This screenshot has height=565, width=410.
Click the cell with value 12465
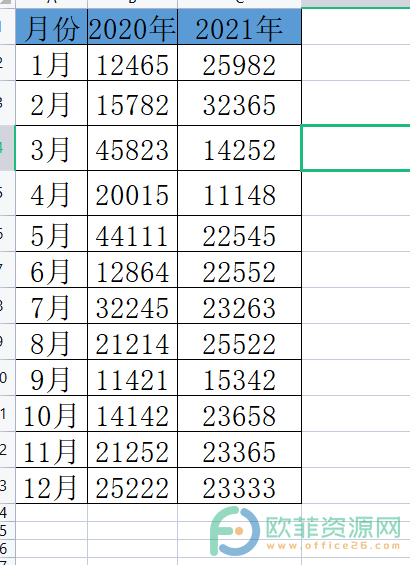coord(133,63)
